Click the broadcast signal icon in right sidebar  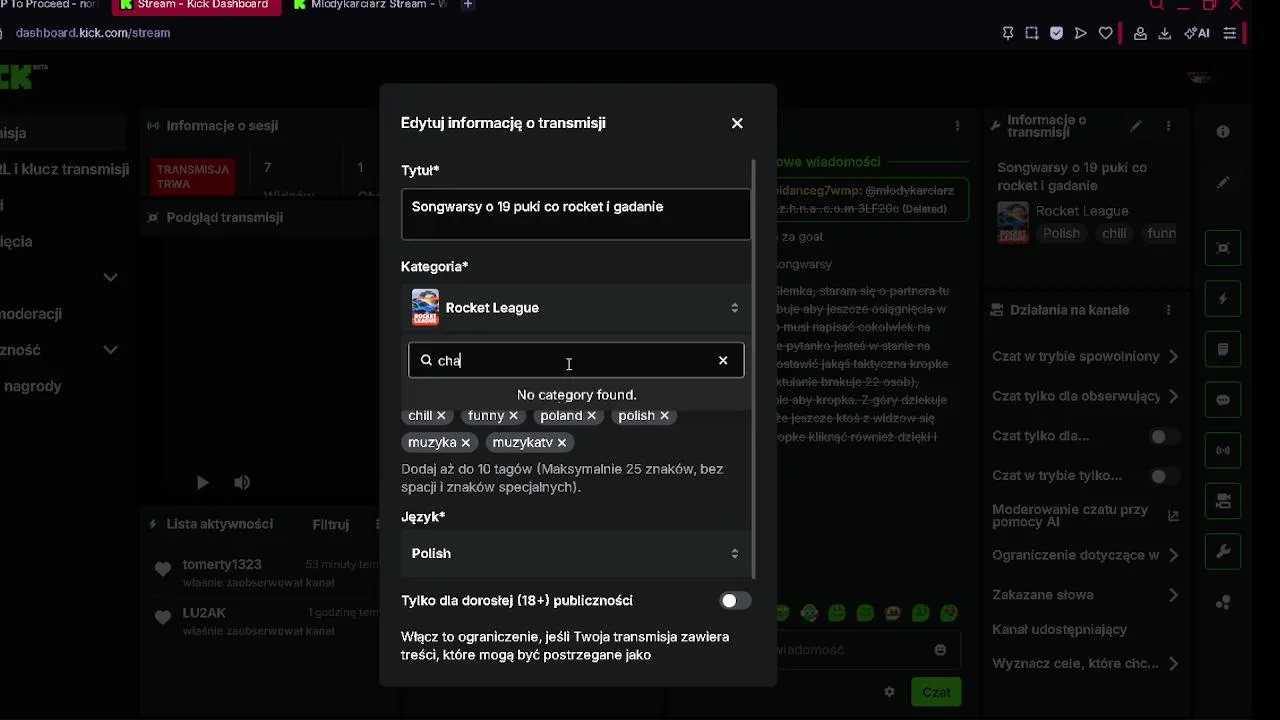tap(1223, 450)
